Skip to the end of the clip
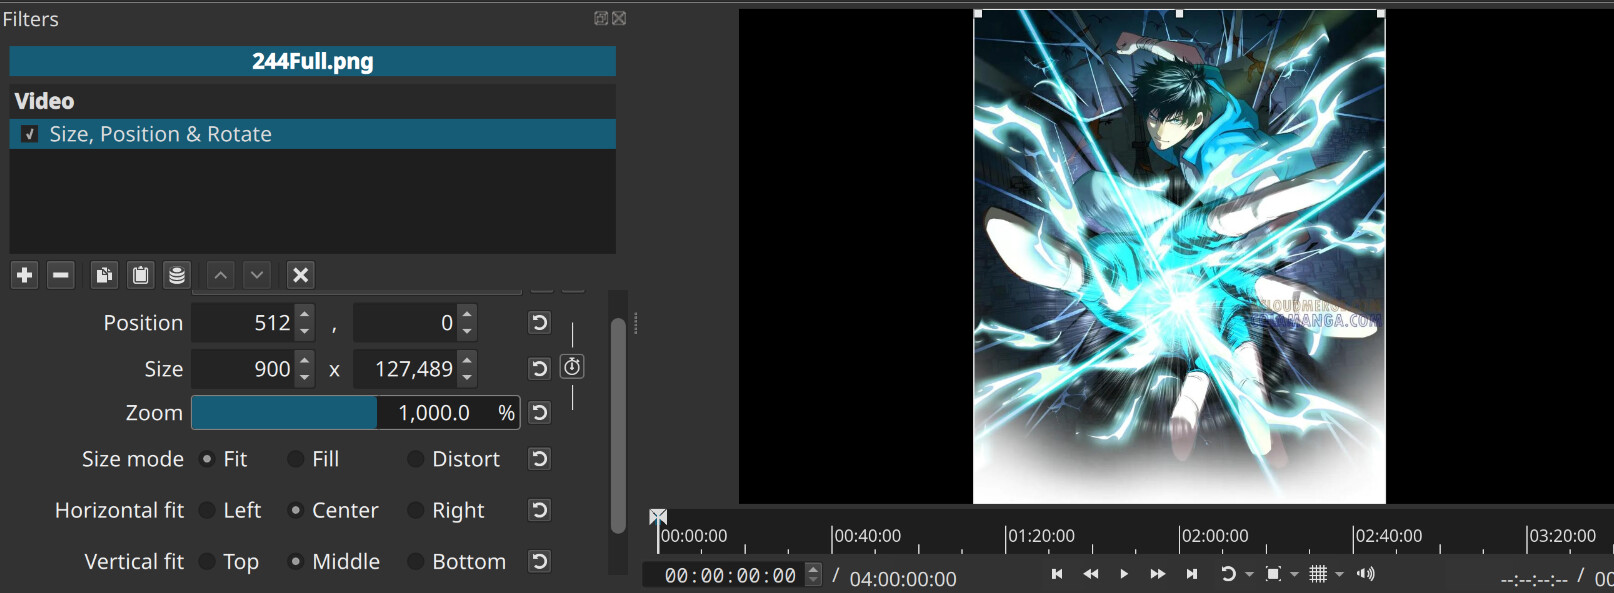Viewport: 1614px width, 593px height. point(1191,574)
